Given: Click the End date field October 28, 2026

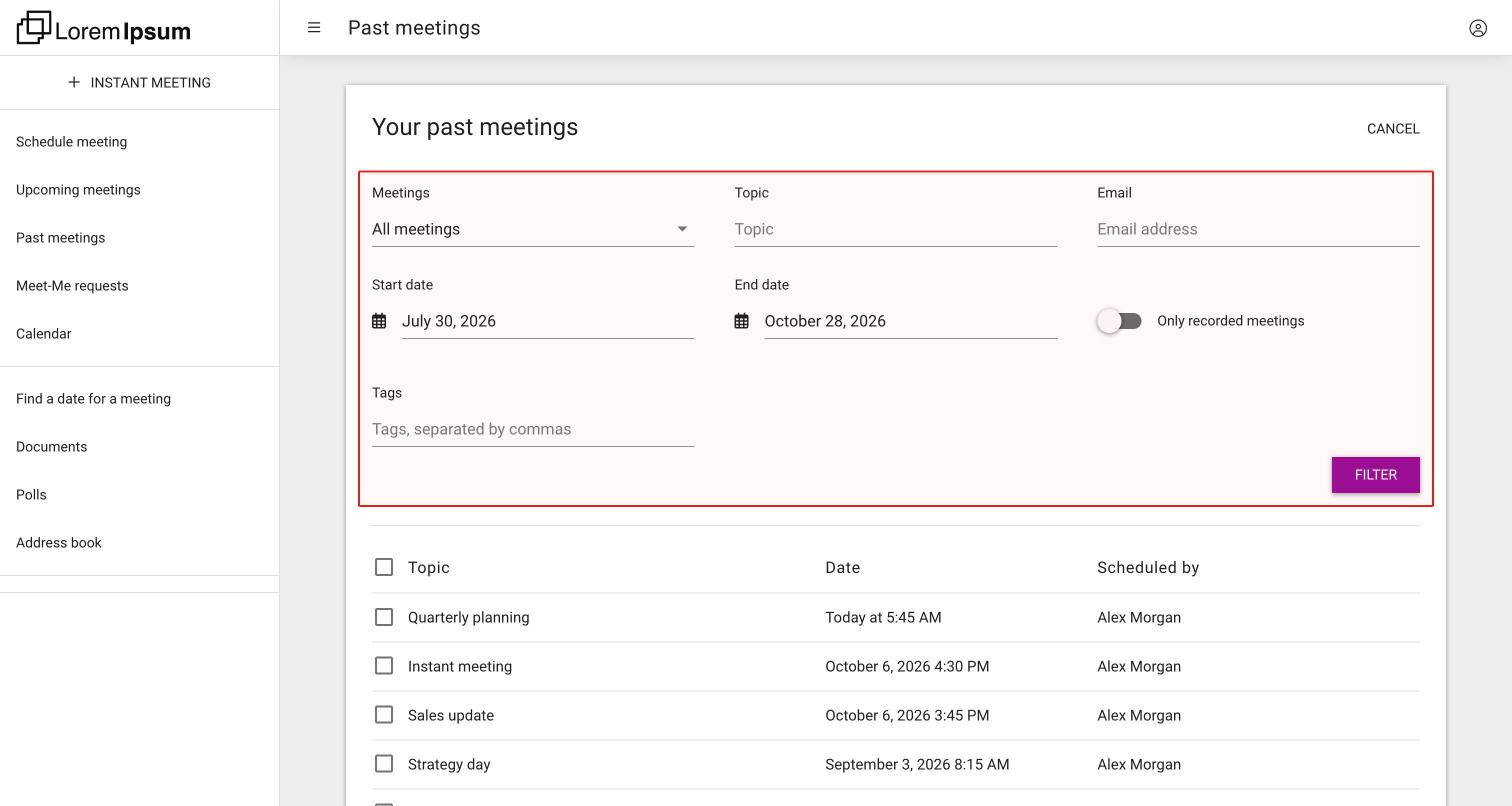Looking at the screenshot, I should tap(911, 321).
